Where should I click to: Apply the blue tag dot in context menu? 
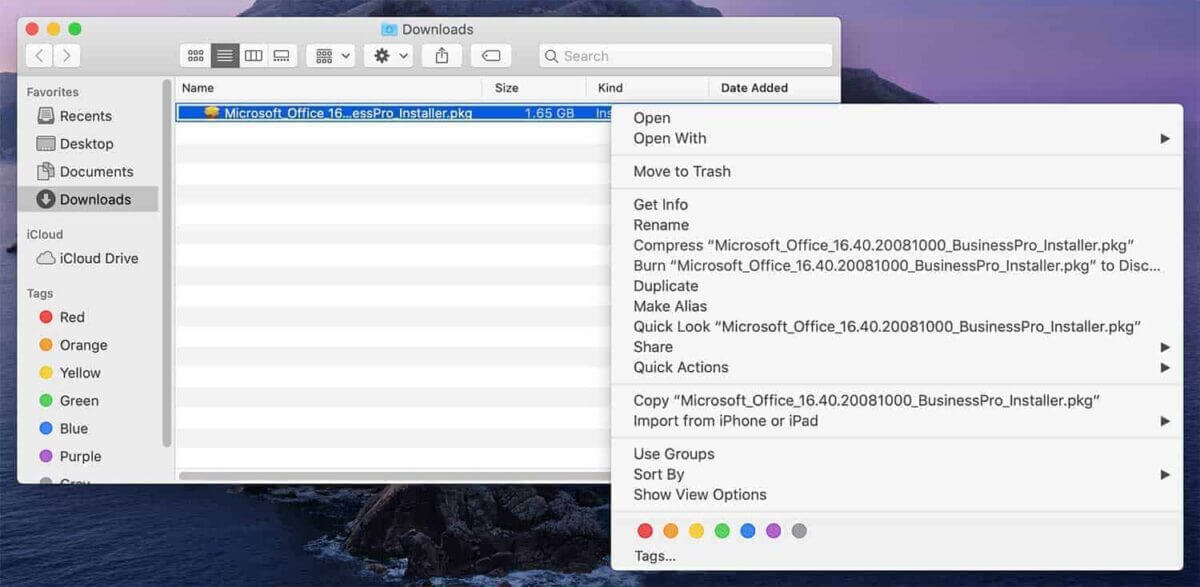click(748, 531)
